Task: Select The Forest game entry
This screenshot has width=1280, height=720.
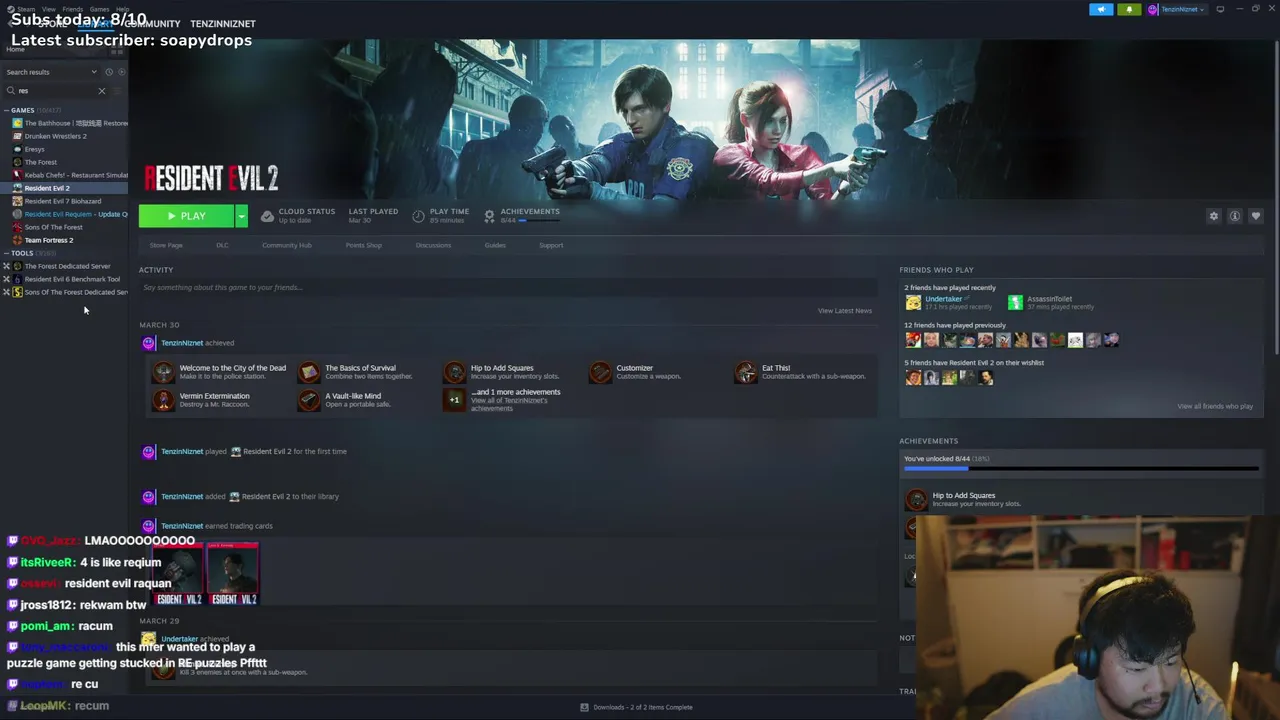Action: pos(40,162)
